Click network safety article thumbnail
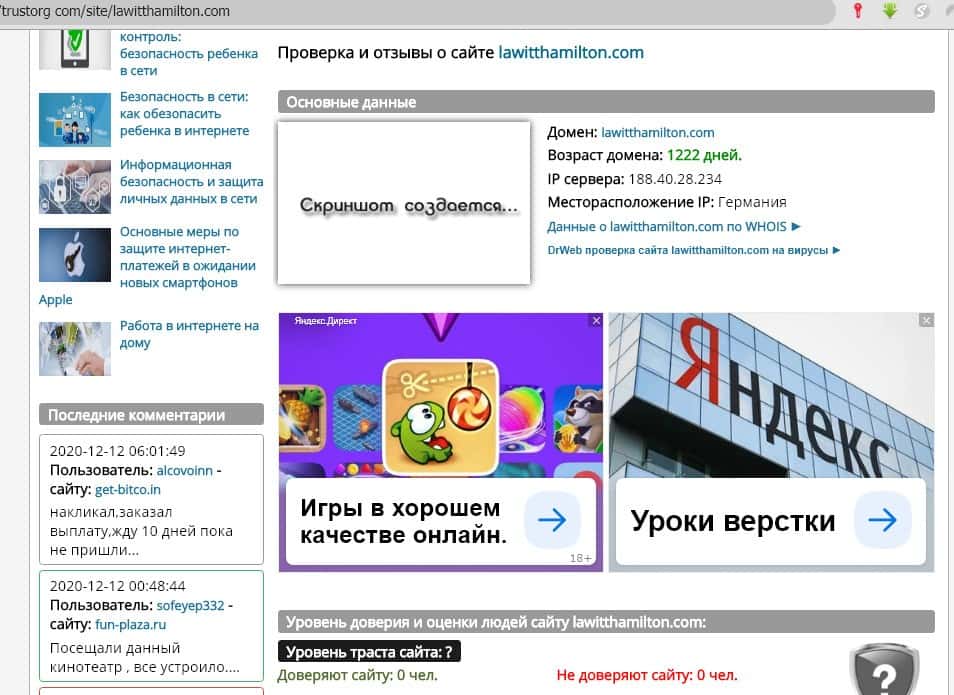The height and width of the screenshot is (695, 954). pyautogui.click(x=75, y=119)
